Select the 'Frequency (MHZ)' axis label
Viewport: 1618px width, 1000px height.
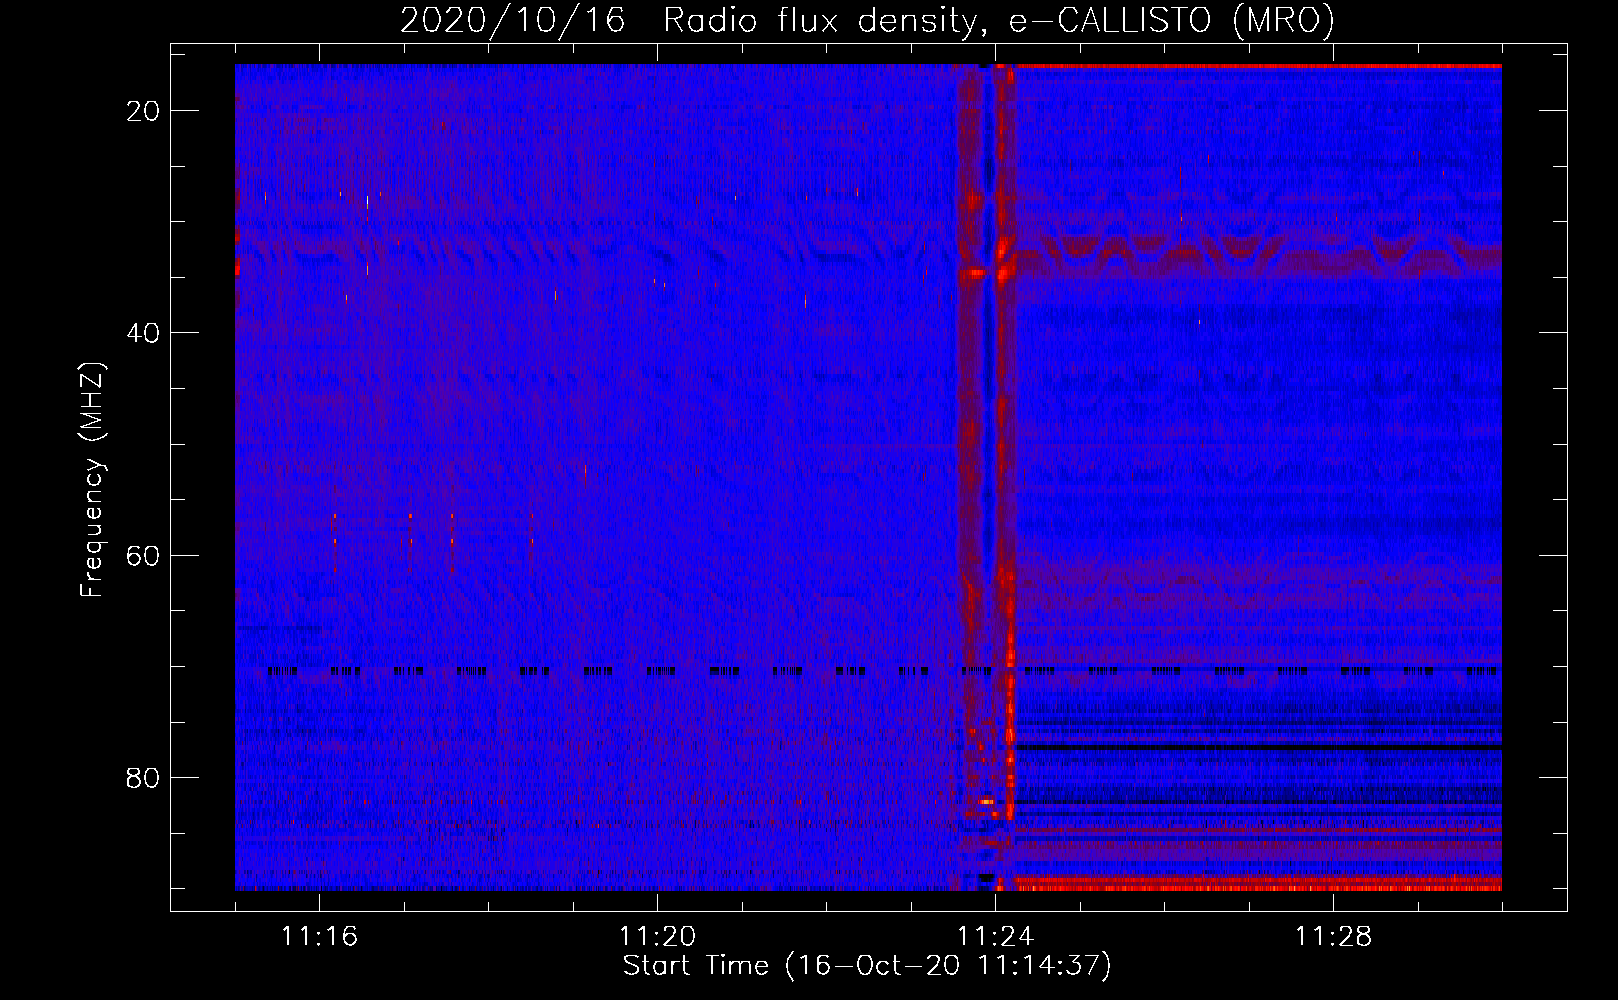tap(92, 480)
